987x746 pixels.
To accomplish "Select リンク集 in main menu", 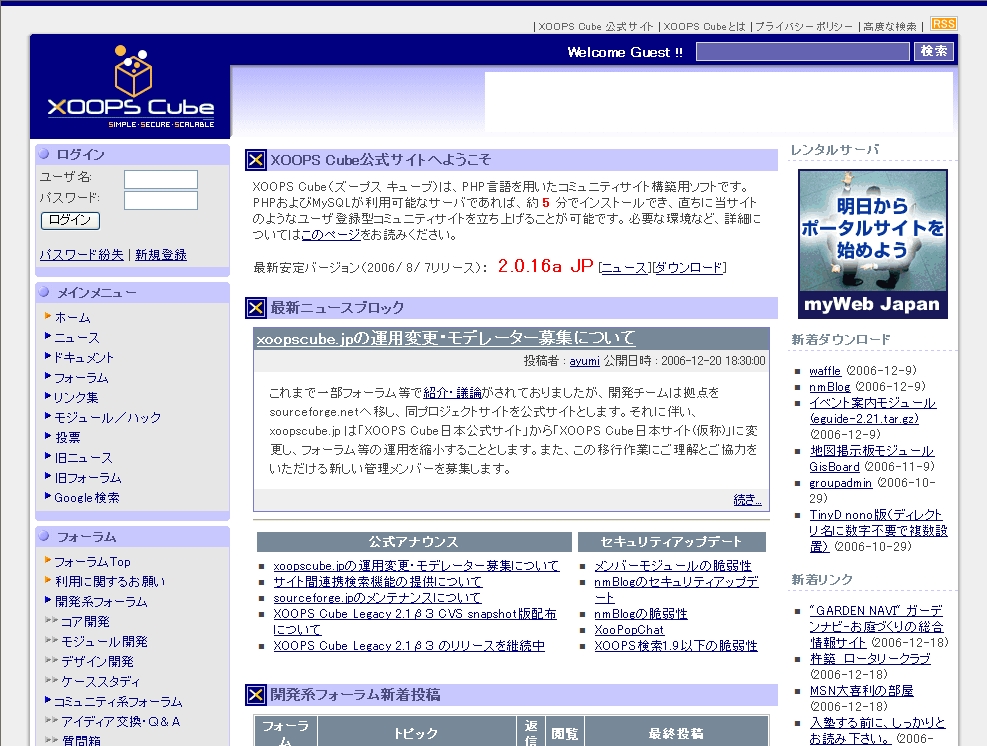I will click(x=76, y=398).
